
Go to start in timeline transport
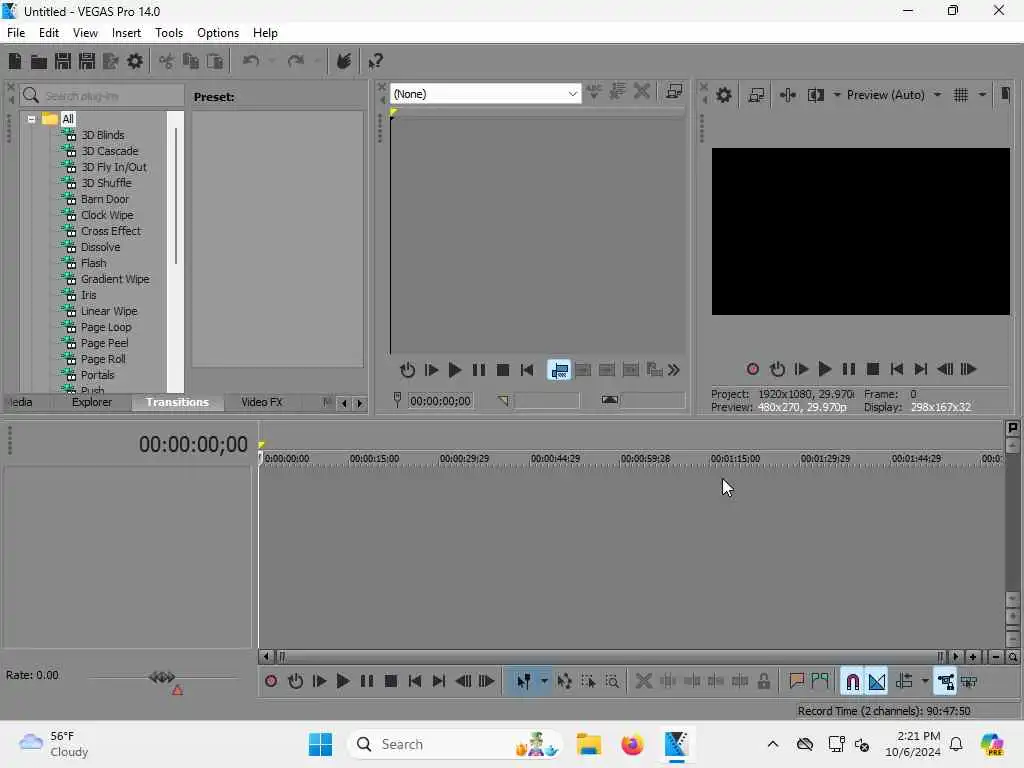coord(415,682)
